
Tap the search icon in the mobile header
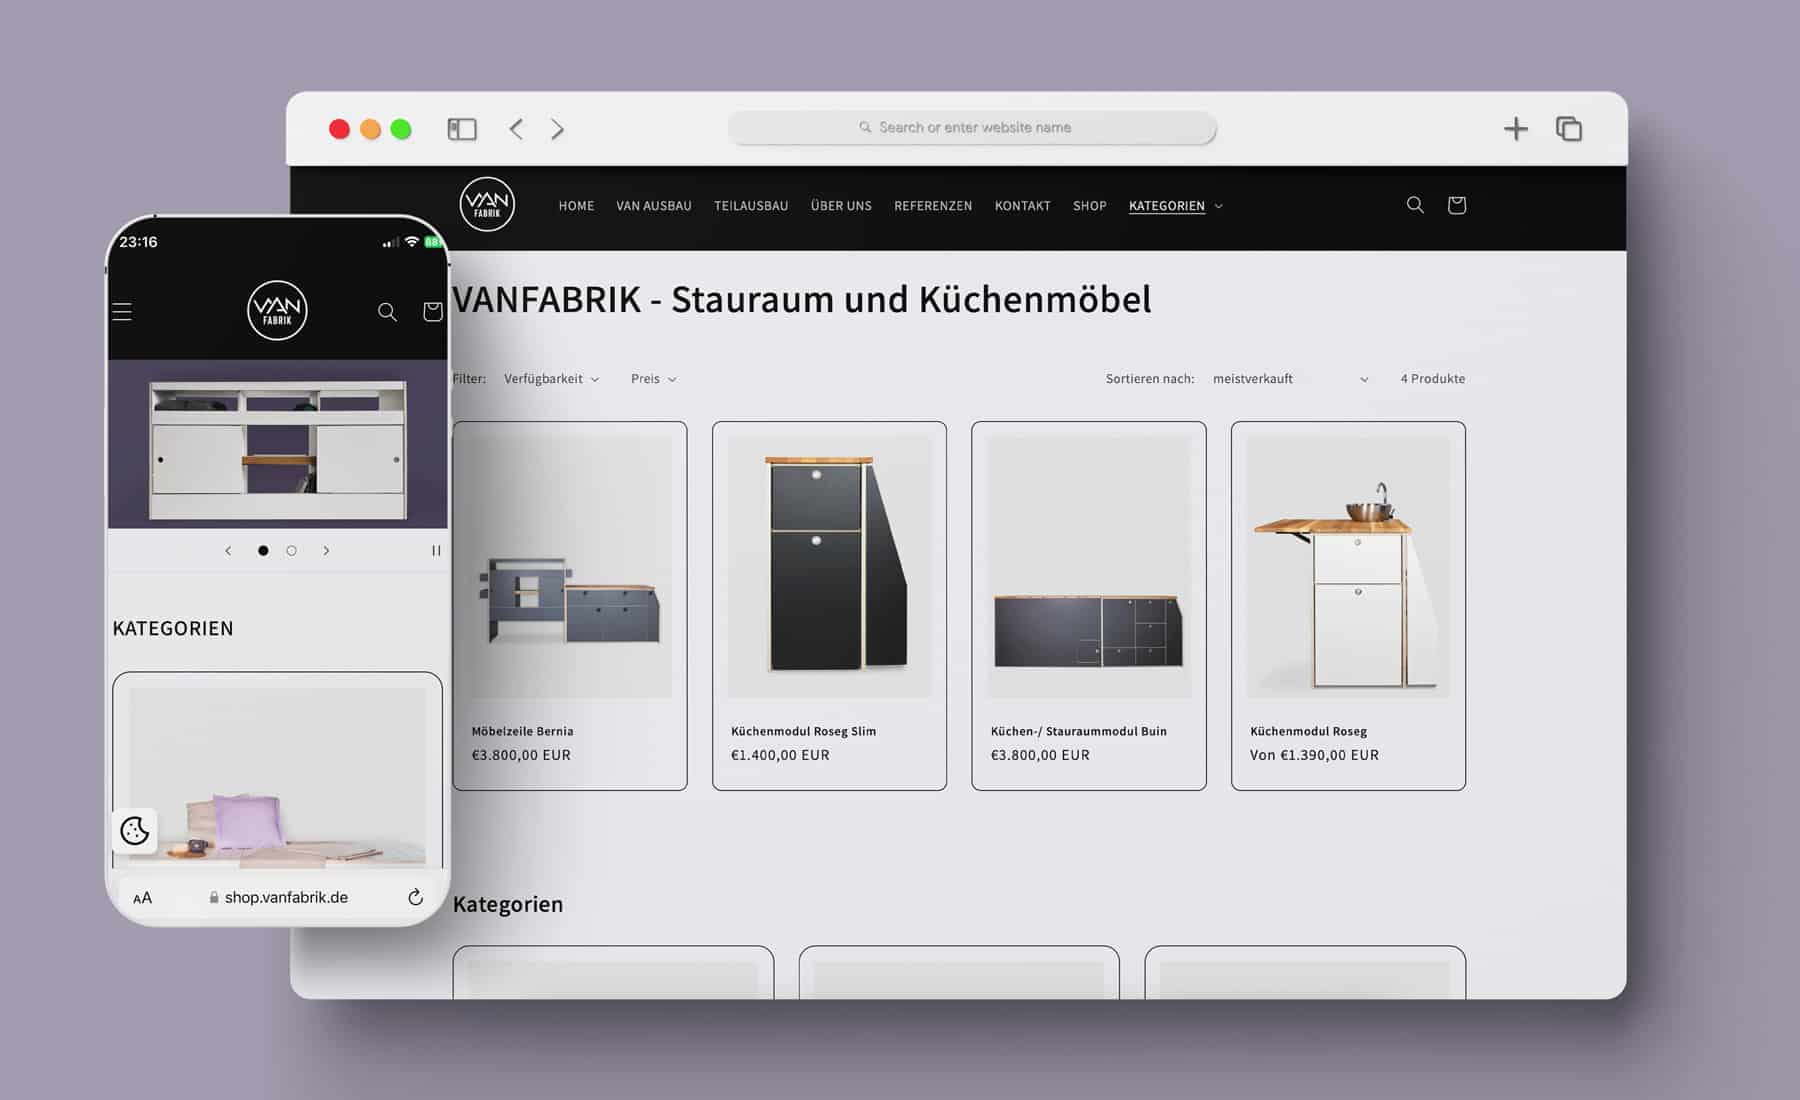click(x=387, y=312)
